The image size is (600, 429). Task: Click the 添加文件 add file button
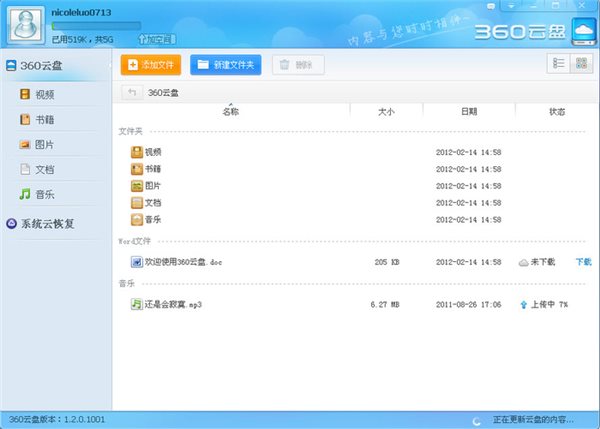click(x=151, y=65)
